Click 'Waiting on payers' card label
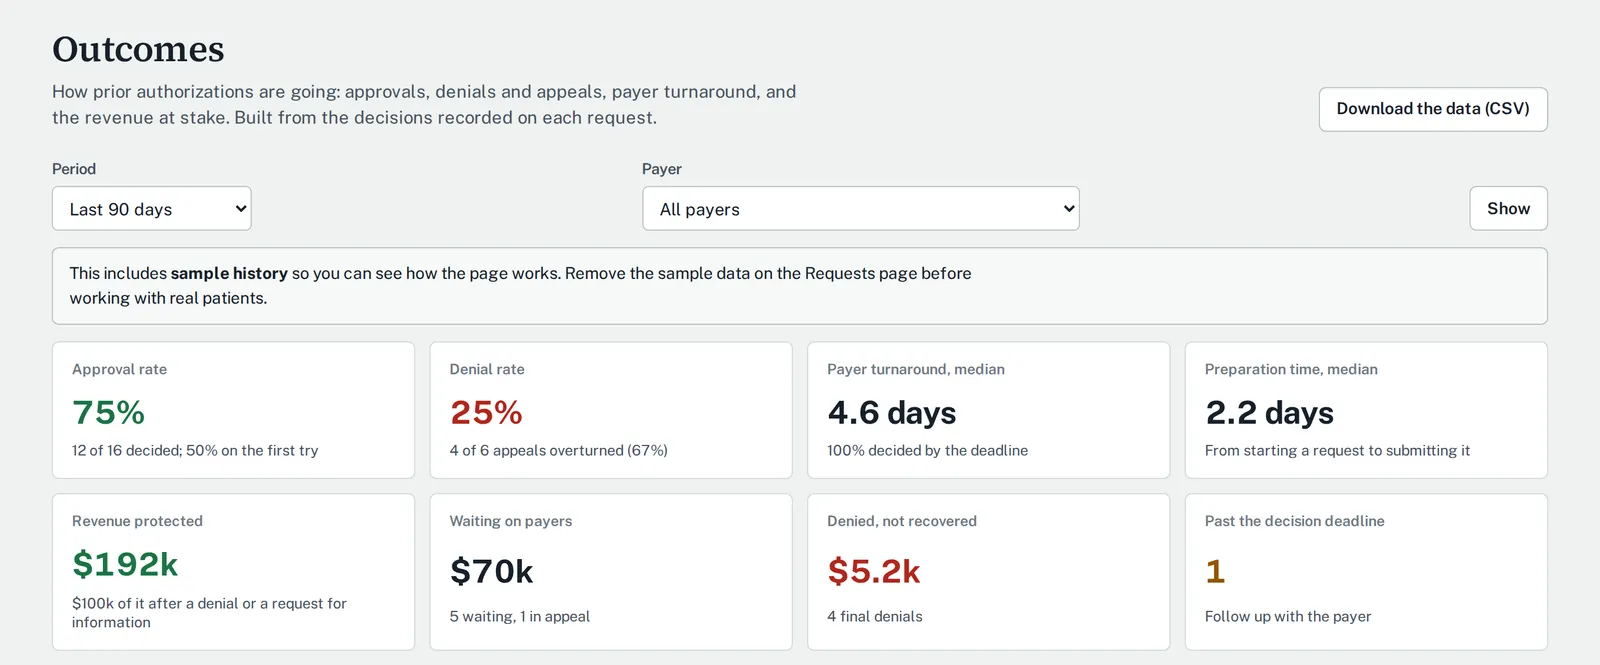 [510, 521]
